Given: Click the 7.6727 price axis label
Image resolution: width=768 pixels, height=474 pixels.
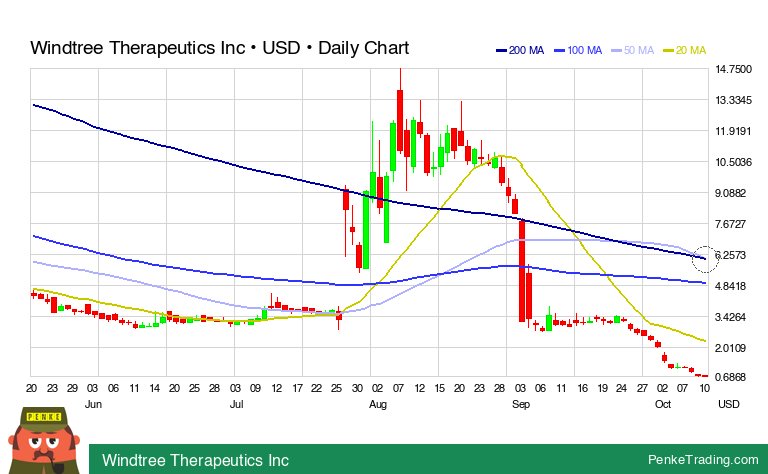Looking at the screenshot, I should point(731,224).
